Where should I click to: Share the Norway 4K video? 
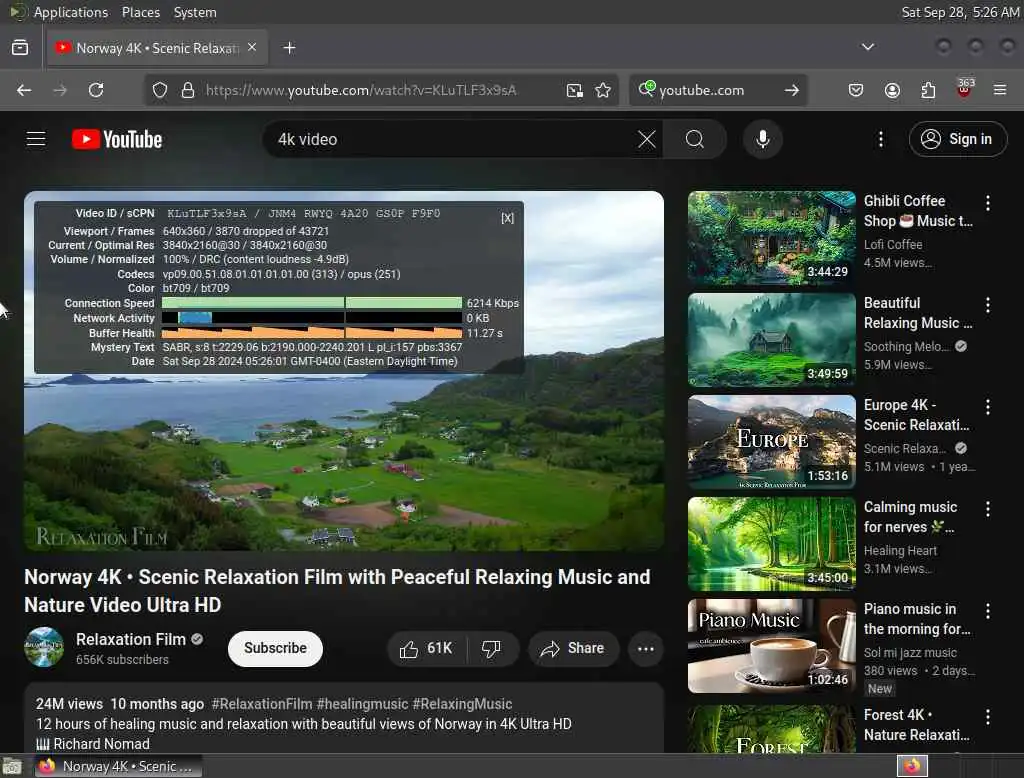click(573, 649)
